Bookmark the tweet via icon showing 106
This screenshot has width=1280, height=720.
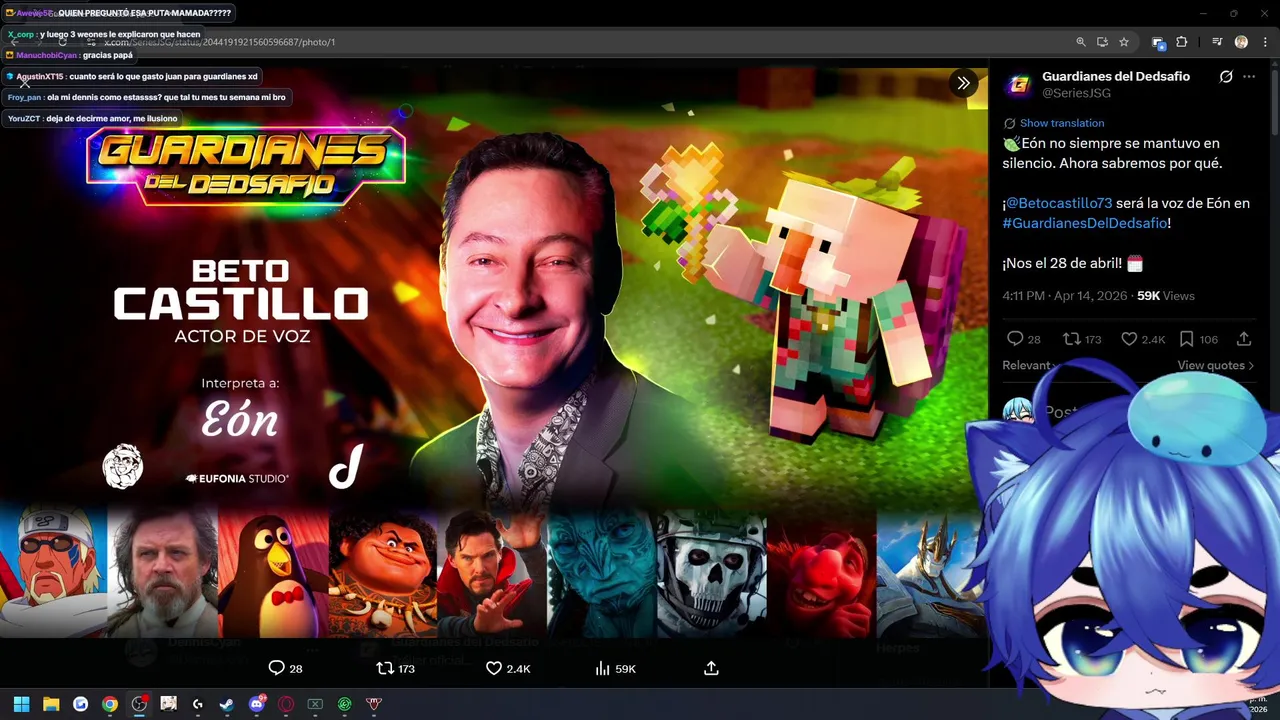1198,339
